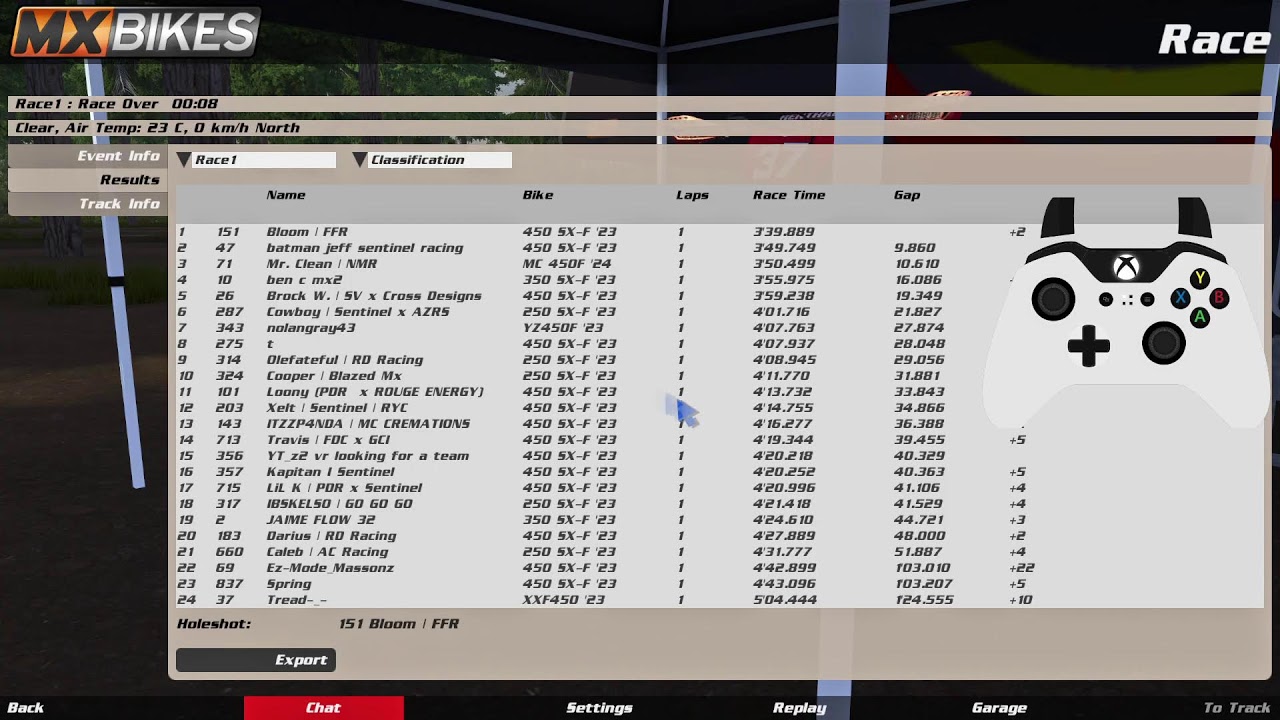
Task: Click the Race1 : Race Over status line
Action: 640,104
